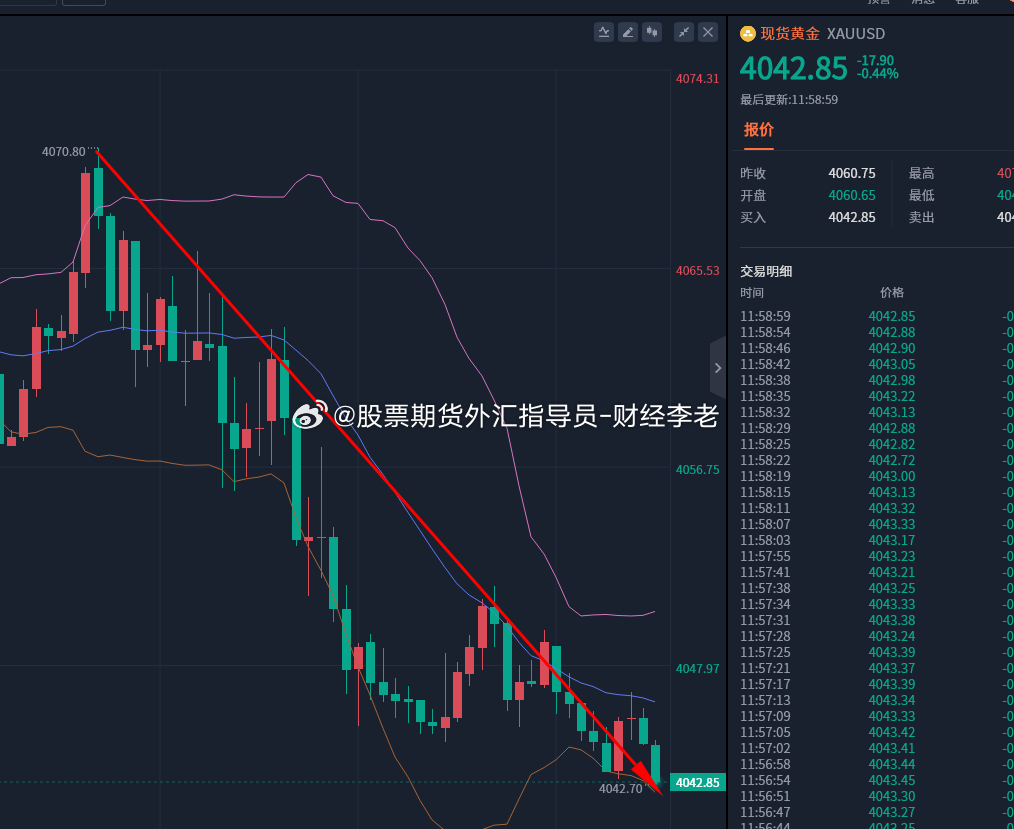Select the 11:58:35 trade row
The height and width of the screenshot is (829, 1014).
[x=877, y=396]
